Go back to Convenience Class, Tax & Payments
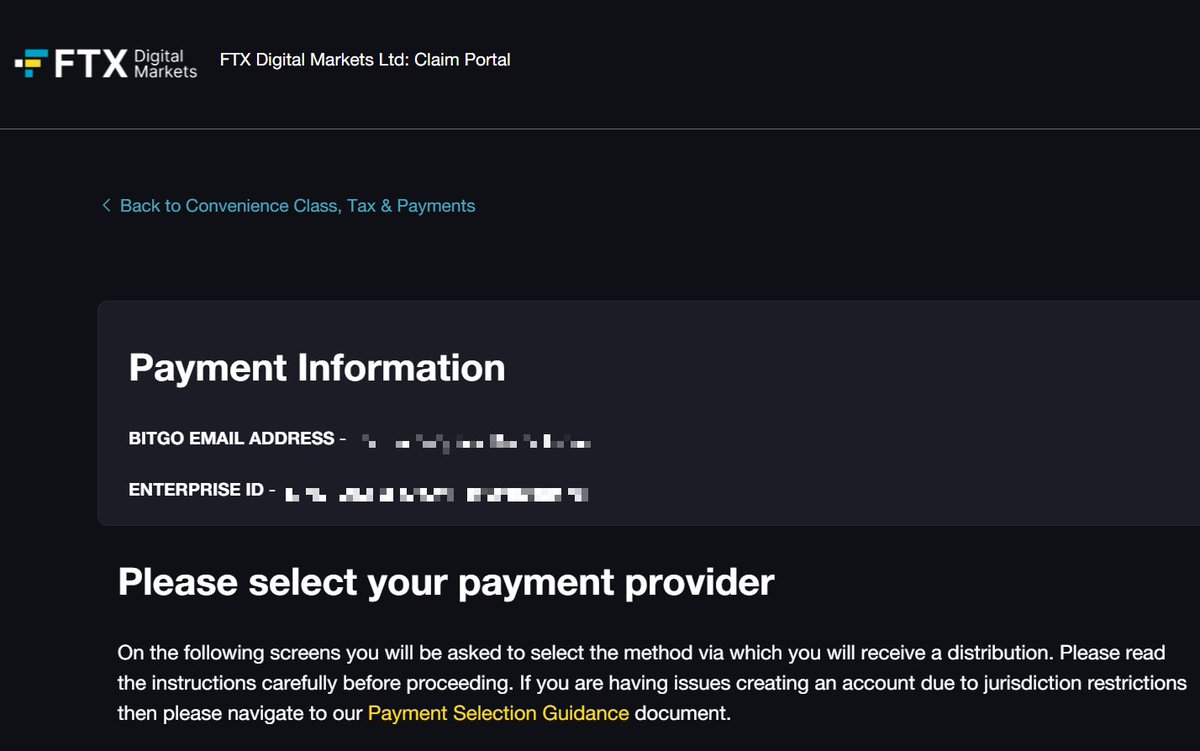Screen dimensions: 1200x751 pos(297,206)
